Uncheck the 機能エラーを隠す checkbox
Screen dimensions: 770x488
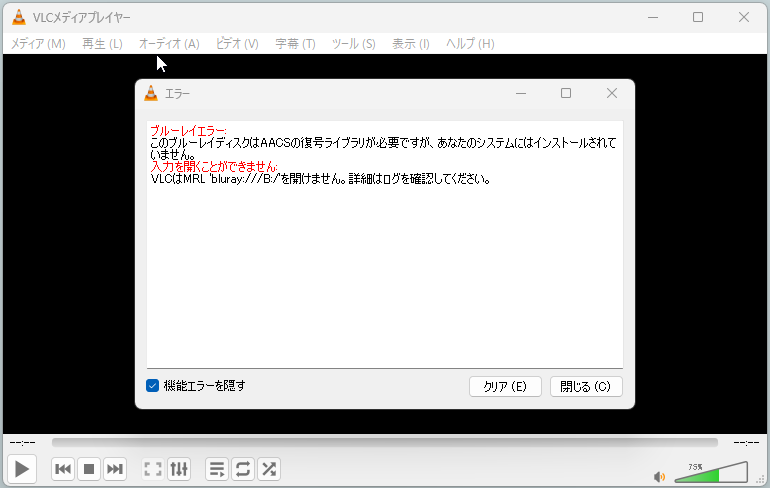(x=152, y=385)
